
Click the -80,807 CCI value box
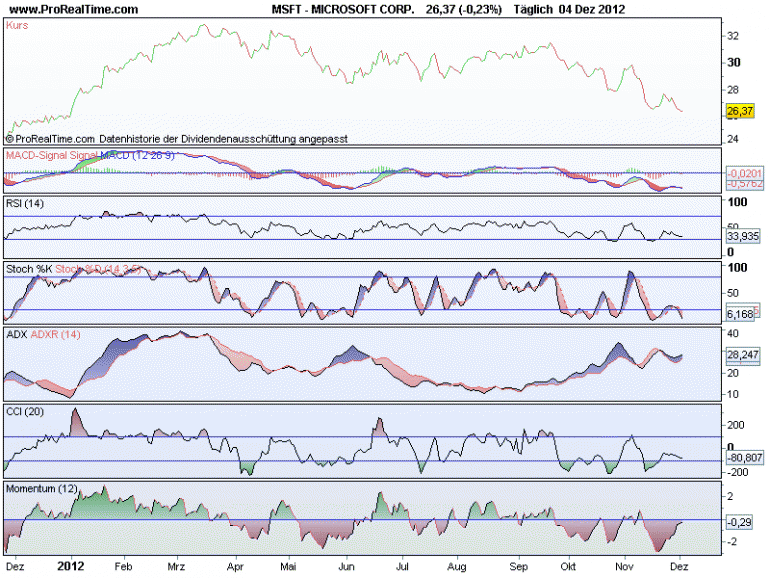[744, 458]
